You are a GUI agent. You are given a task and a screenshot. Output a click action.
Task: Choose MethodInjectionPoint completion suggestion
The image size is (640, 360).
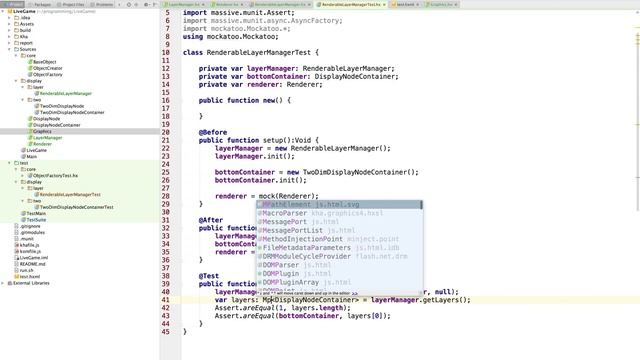click(340, 239)
